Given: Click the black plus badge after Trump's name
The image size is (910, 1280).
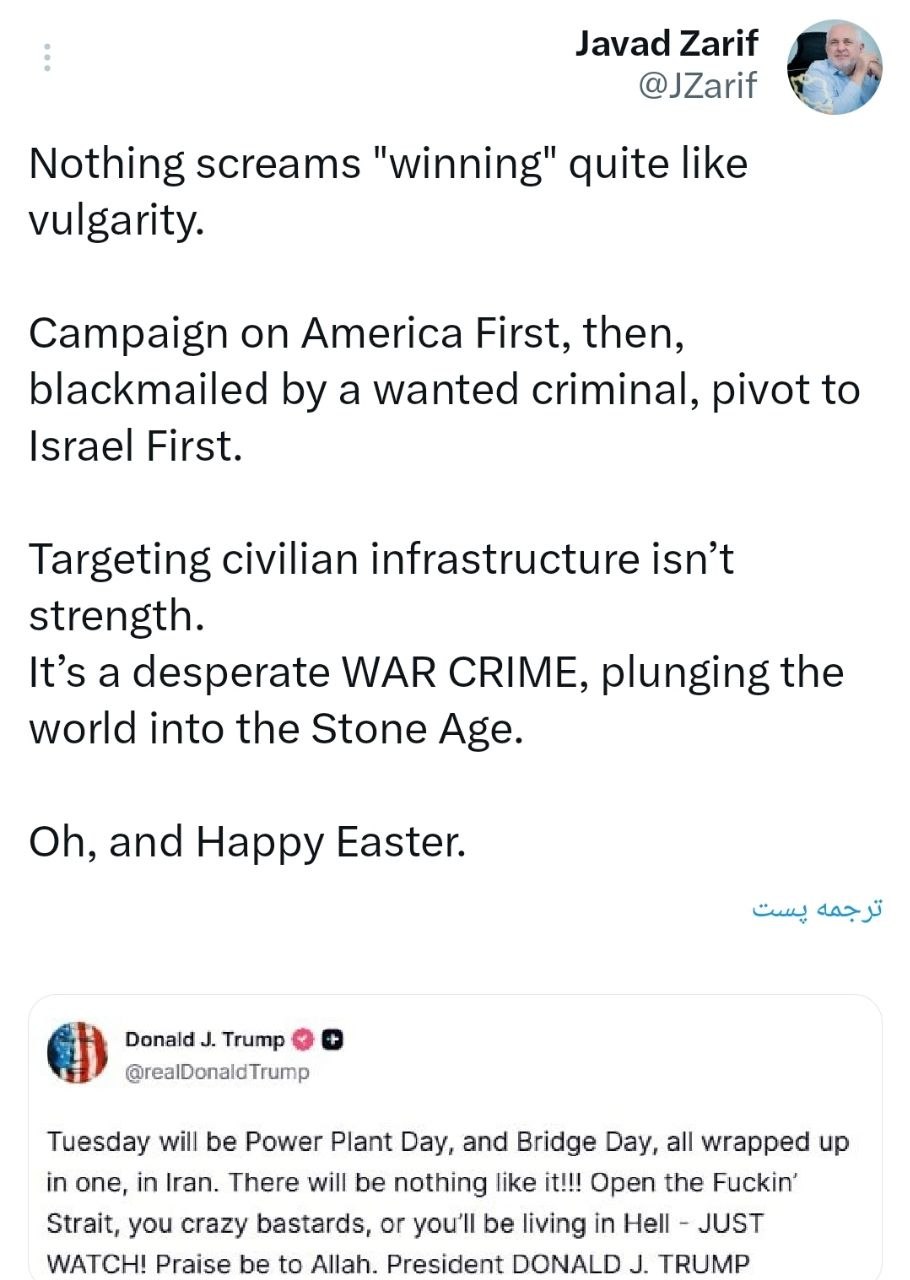Looking at the screenshot, I should pos(334,1040).
